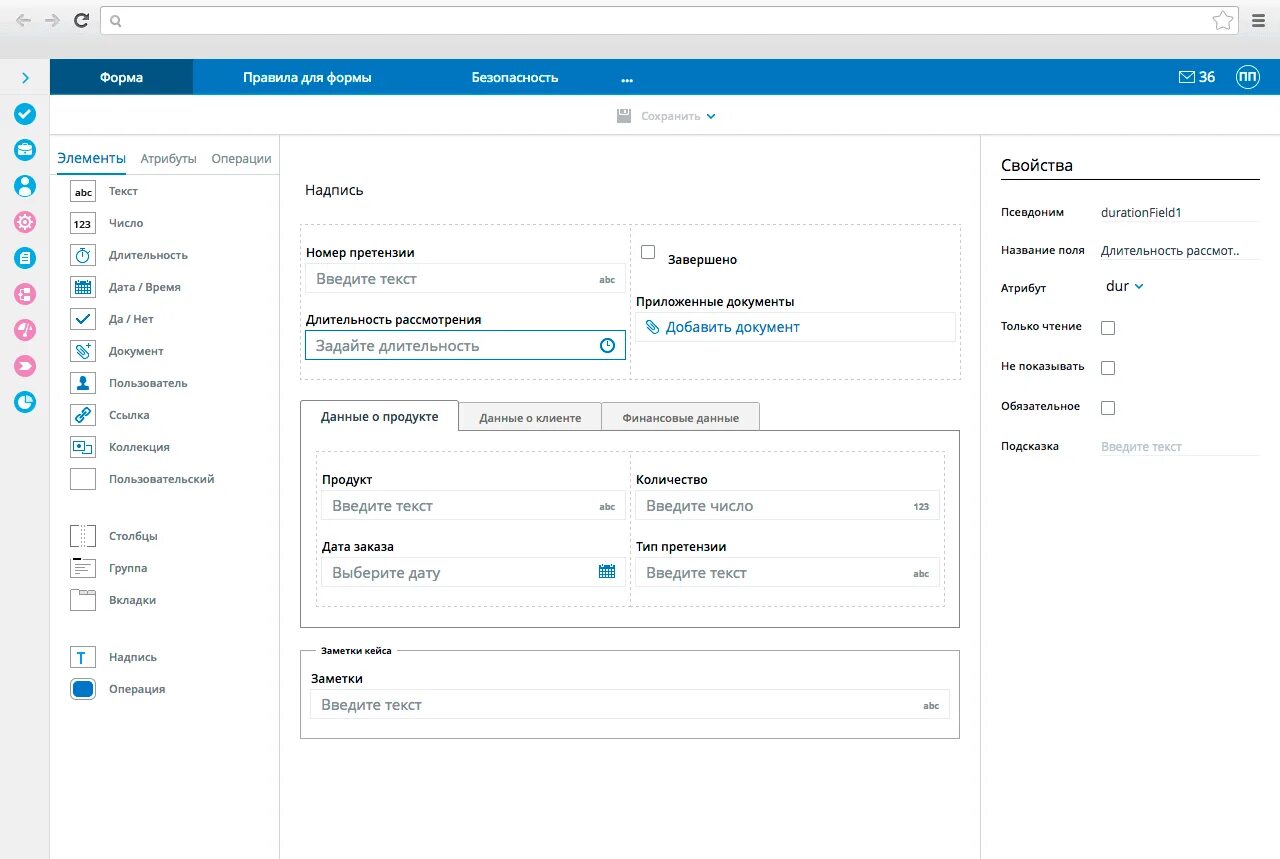This screenshot has width=1280, height=859.
Task: Open the pink process diagram icon
Action: [25, 294]
